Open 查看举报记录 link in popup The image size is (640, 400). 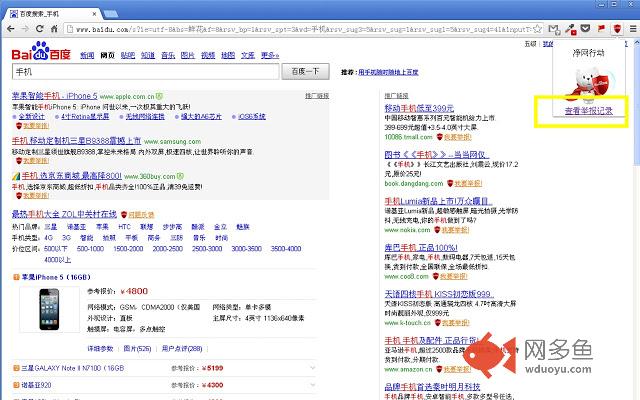tap(589, 111)
